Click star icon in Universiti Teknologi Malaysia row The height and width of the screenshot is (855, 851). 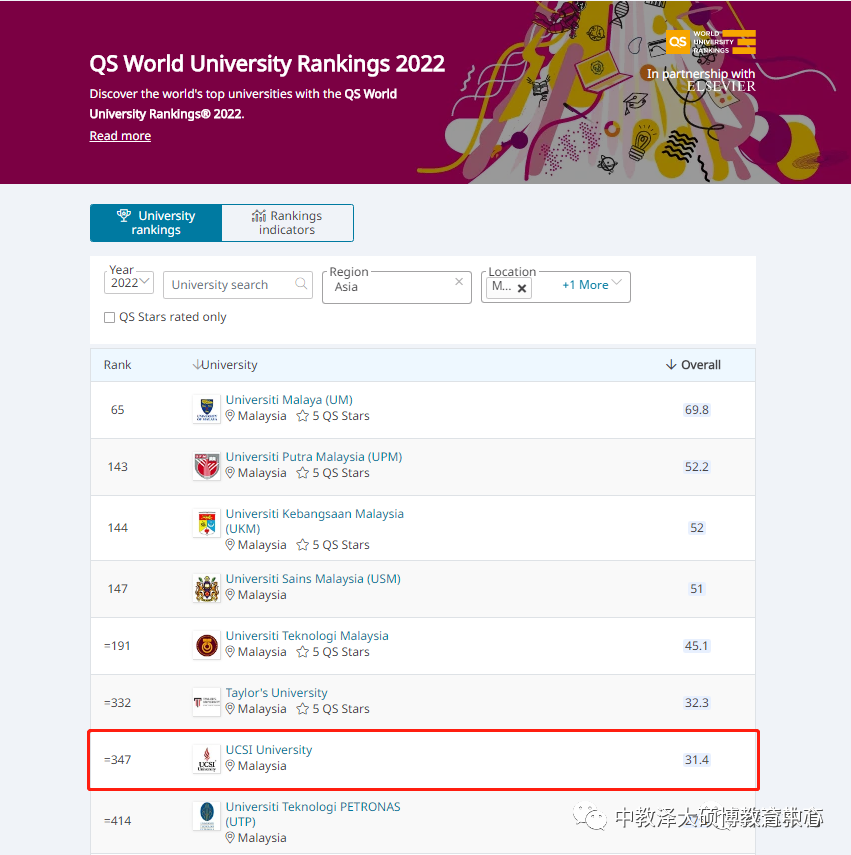[x=303, y=652]
